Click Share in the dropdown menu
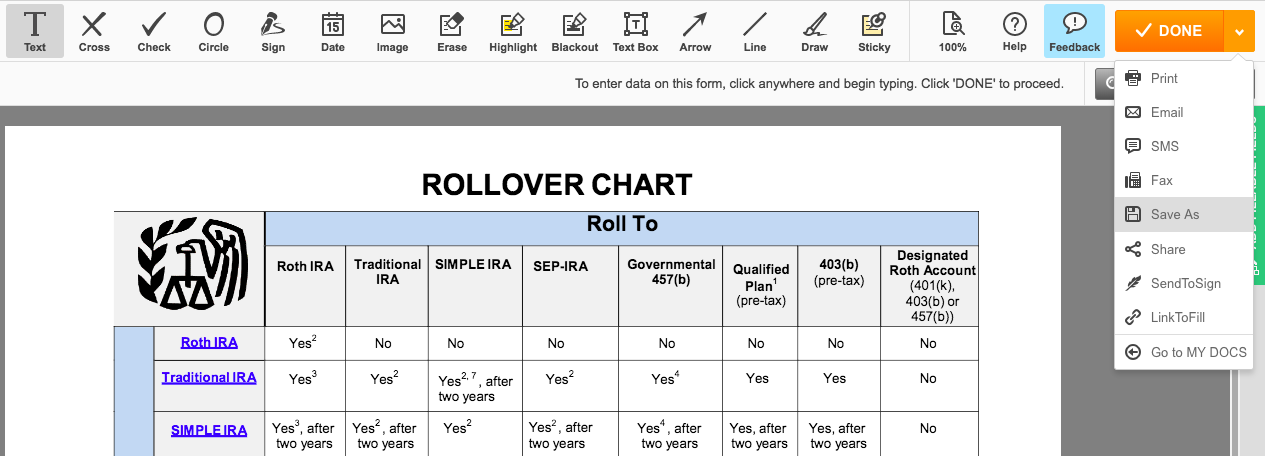The image size is (1265, 456). tap(1184, 249)
